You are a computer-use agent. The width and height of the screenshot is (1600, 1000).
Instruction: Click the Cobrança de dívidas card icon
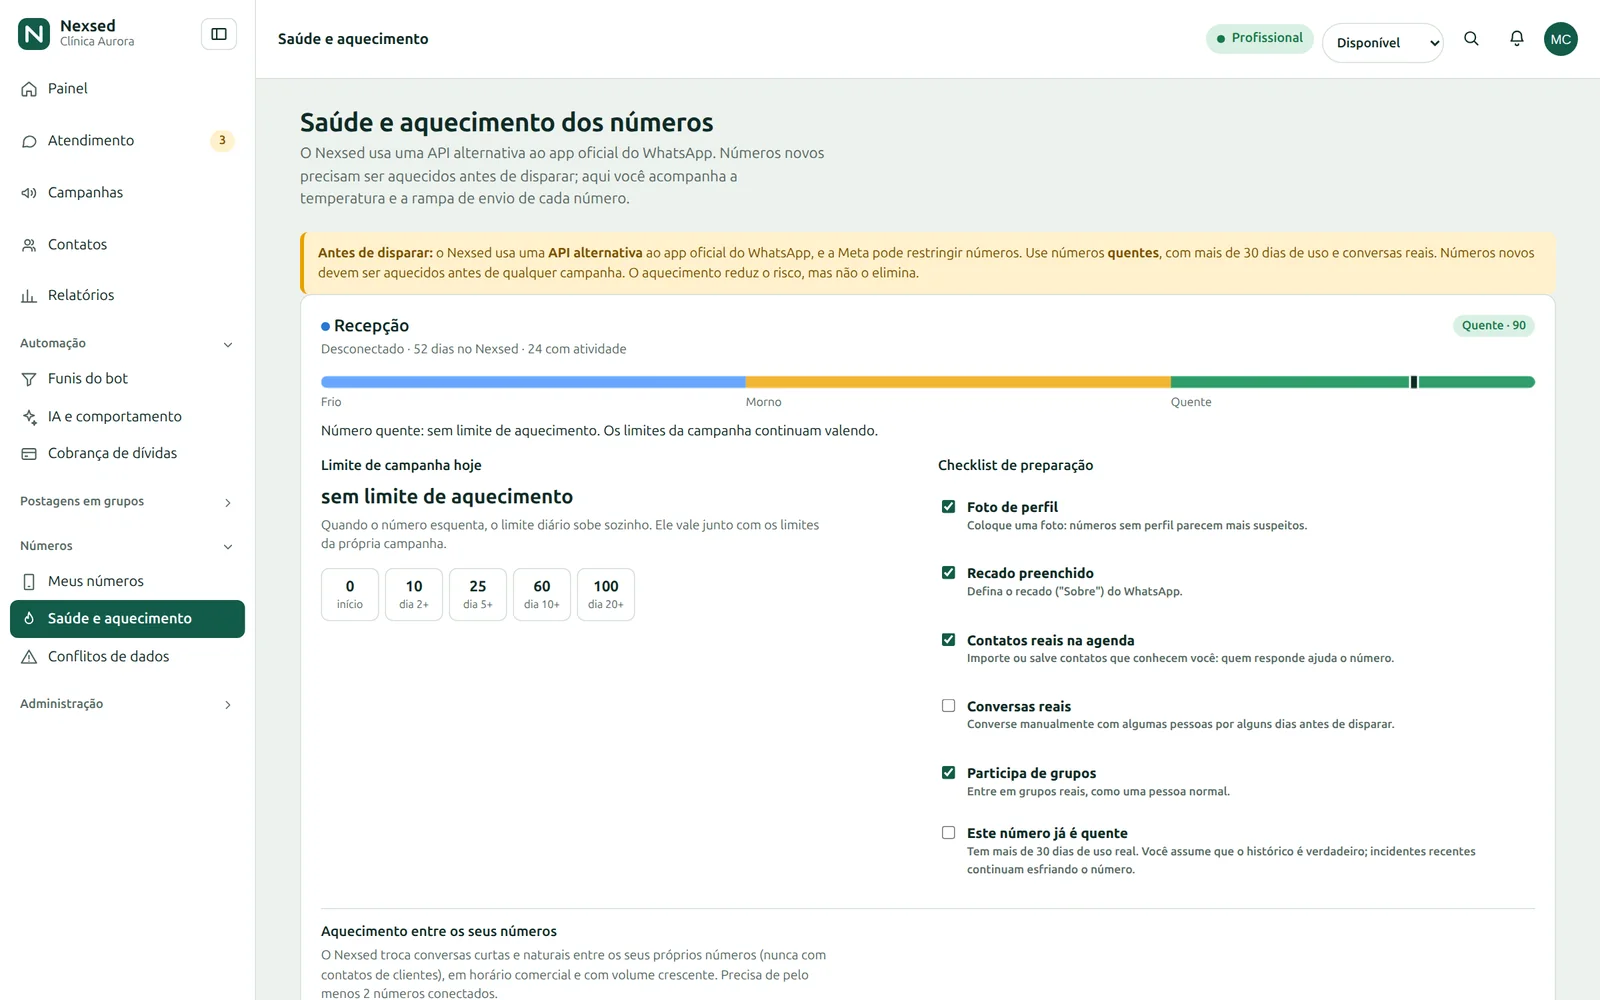[x=29, y=454]
